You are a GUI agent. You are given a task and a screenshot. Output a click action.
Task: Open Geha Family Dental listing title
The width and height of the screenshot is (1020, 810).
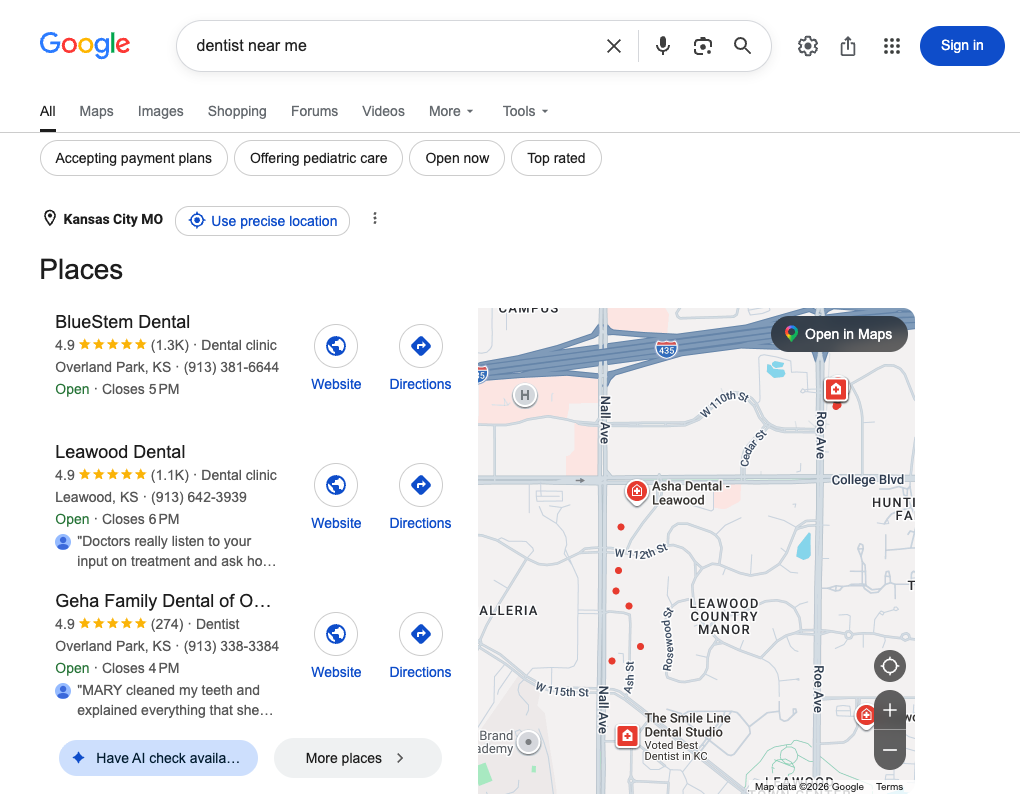point(163,601)
